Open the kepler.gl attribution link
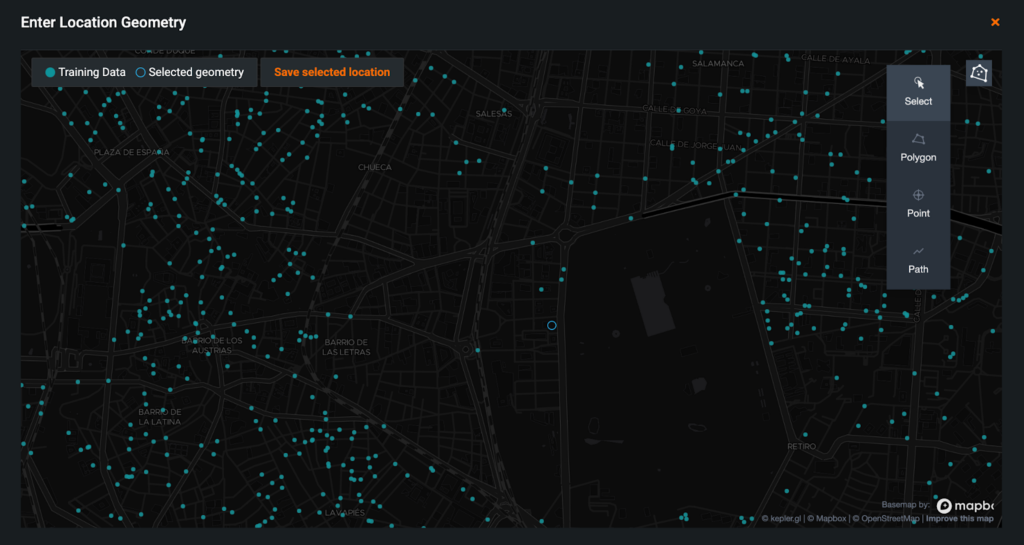Image resolution: width=1024 pixels, height=545 pixels. [x=786, y=519]
